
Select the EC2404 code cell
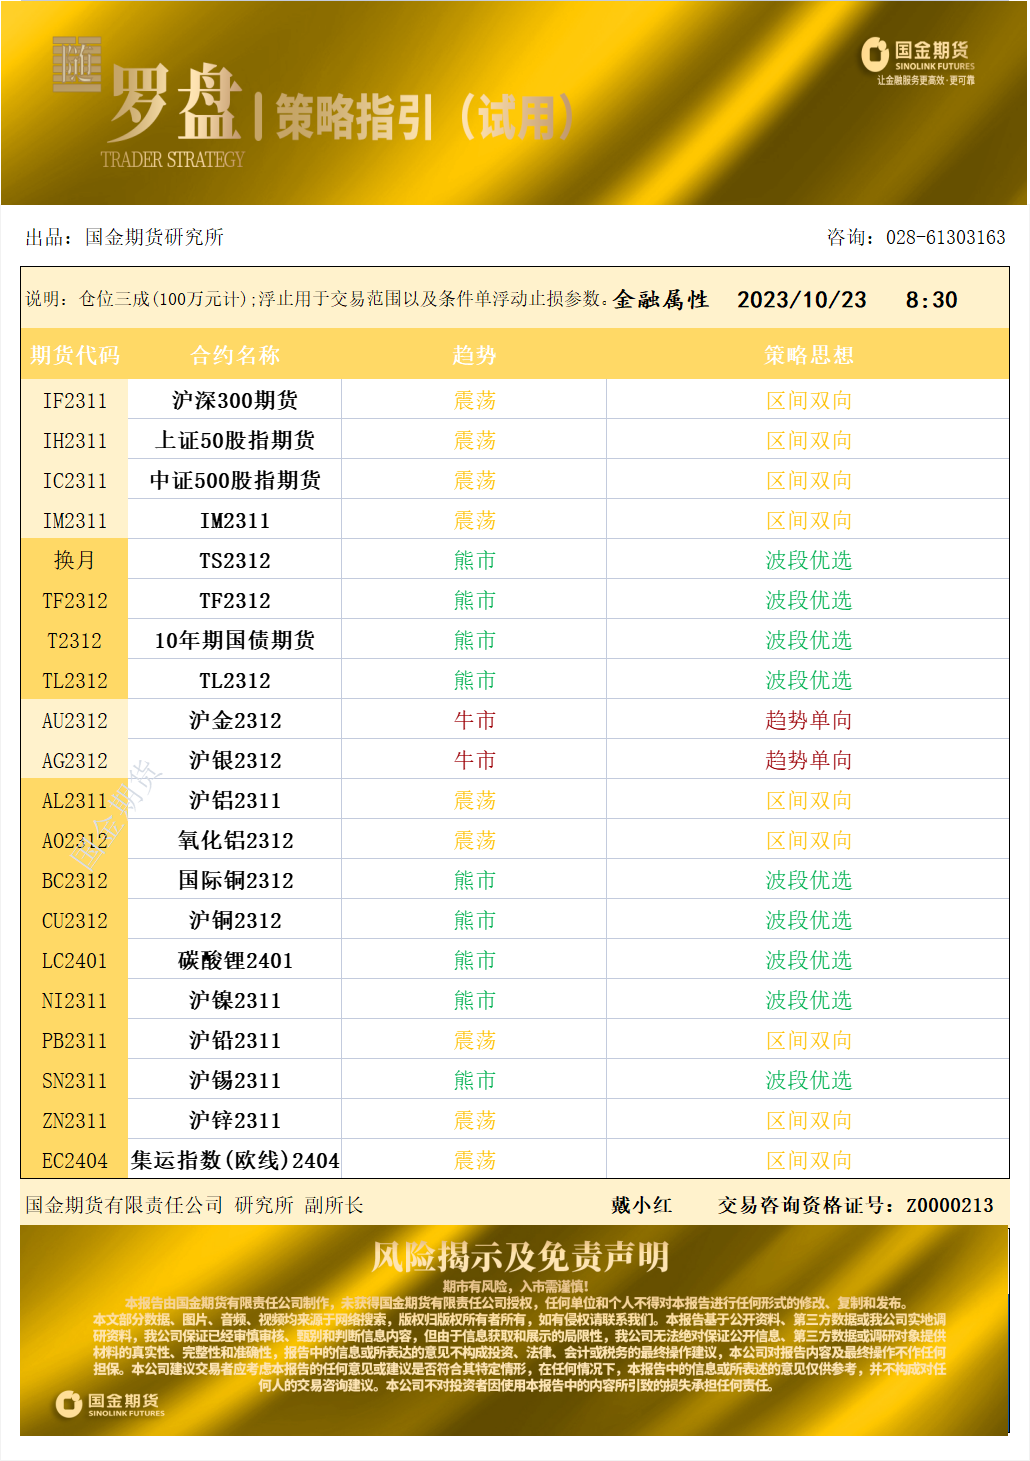coord(75,1160)
